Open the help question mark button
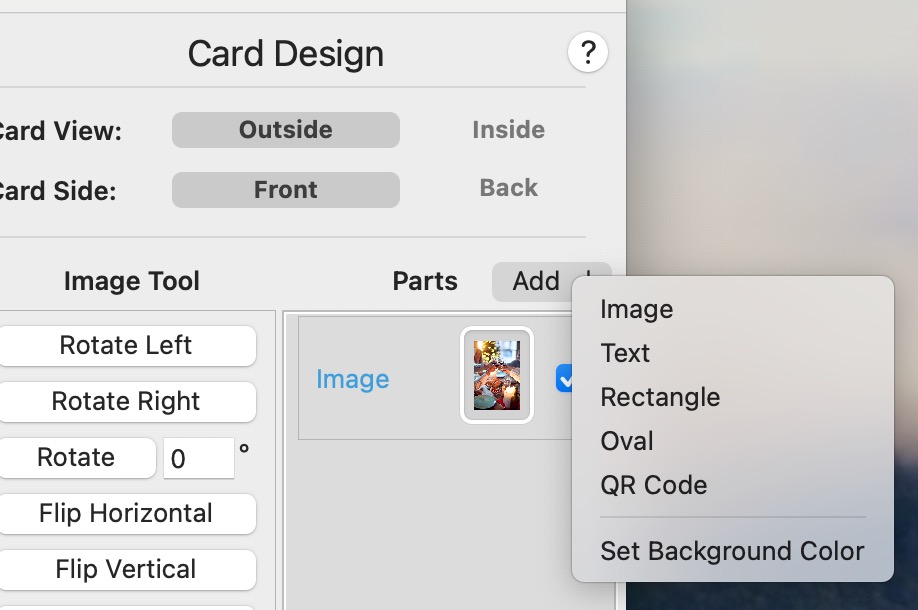Image resolution: width=918 pixels, height=610 pixels. click(x=588, y=52)
